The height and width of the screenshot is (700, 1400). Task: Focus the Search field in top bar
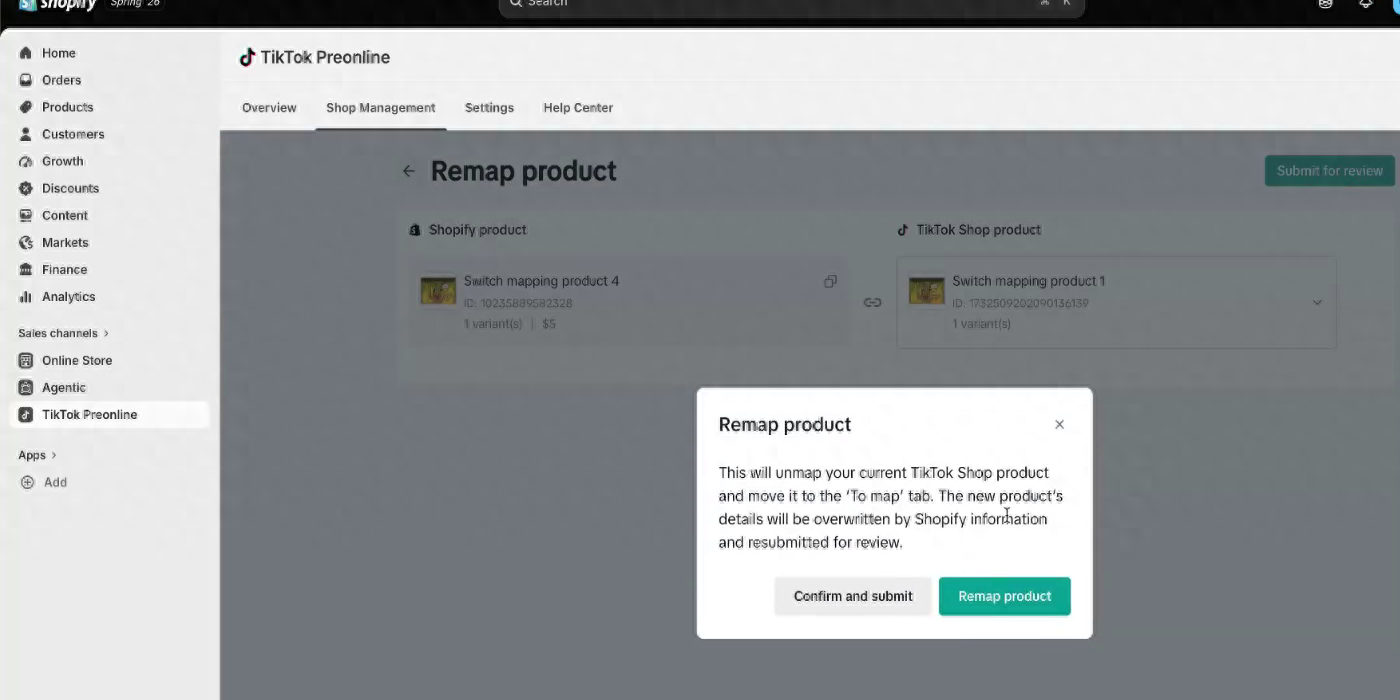coord(792,6)
